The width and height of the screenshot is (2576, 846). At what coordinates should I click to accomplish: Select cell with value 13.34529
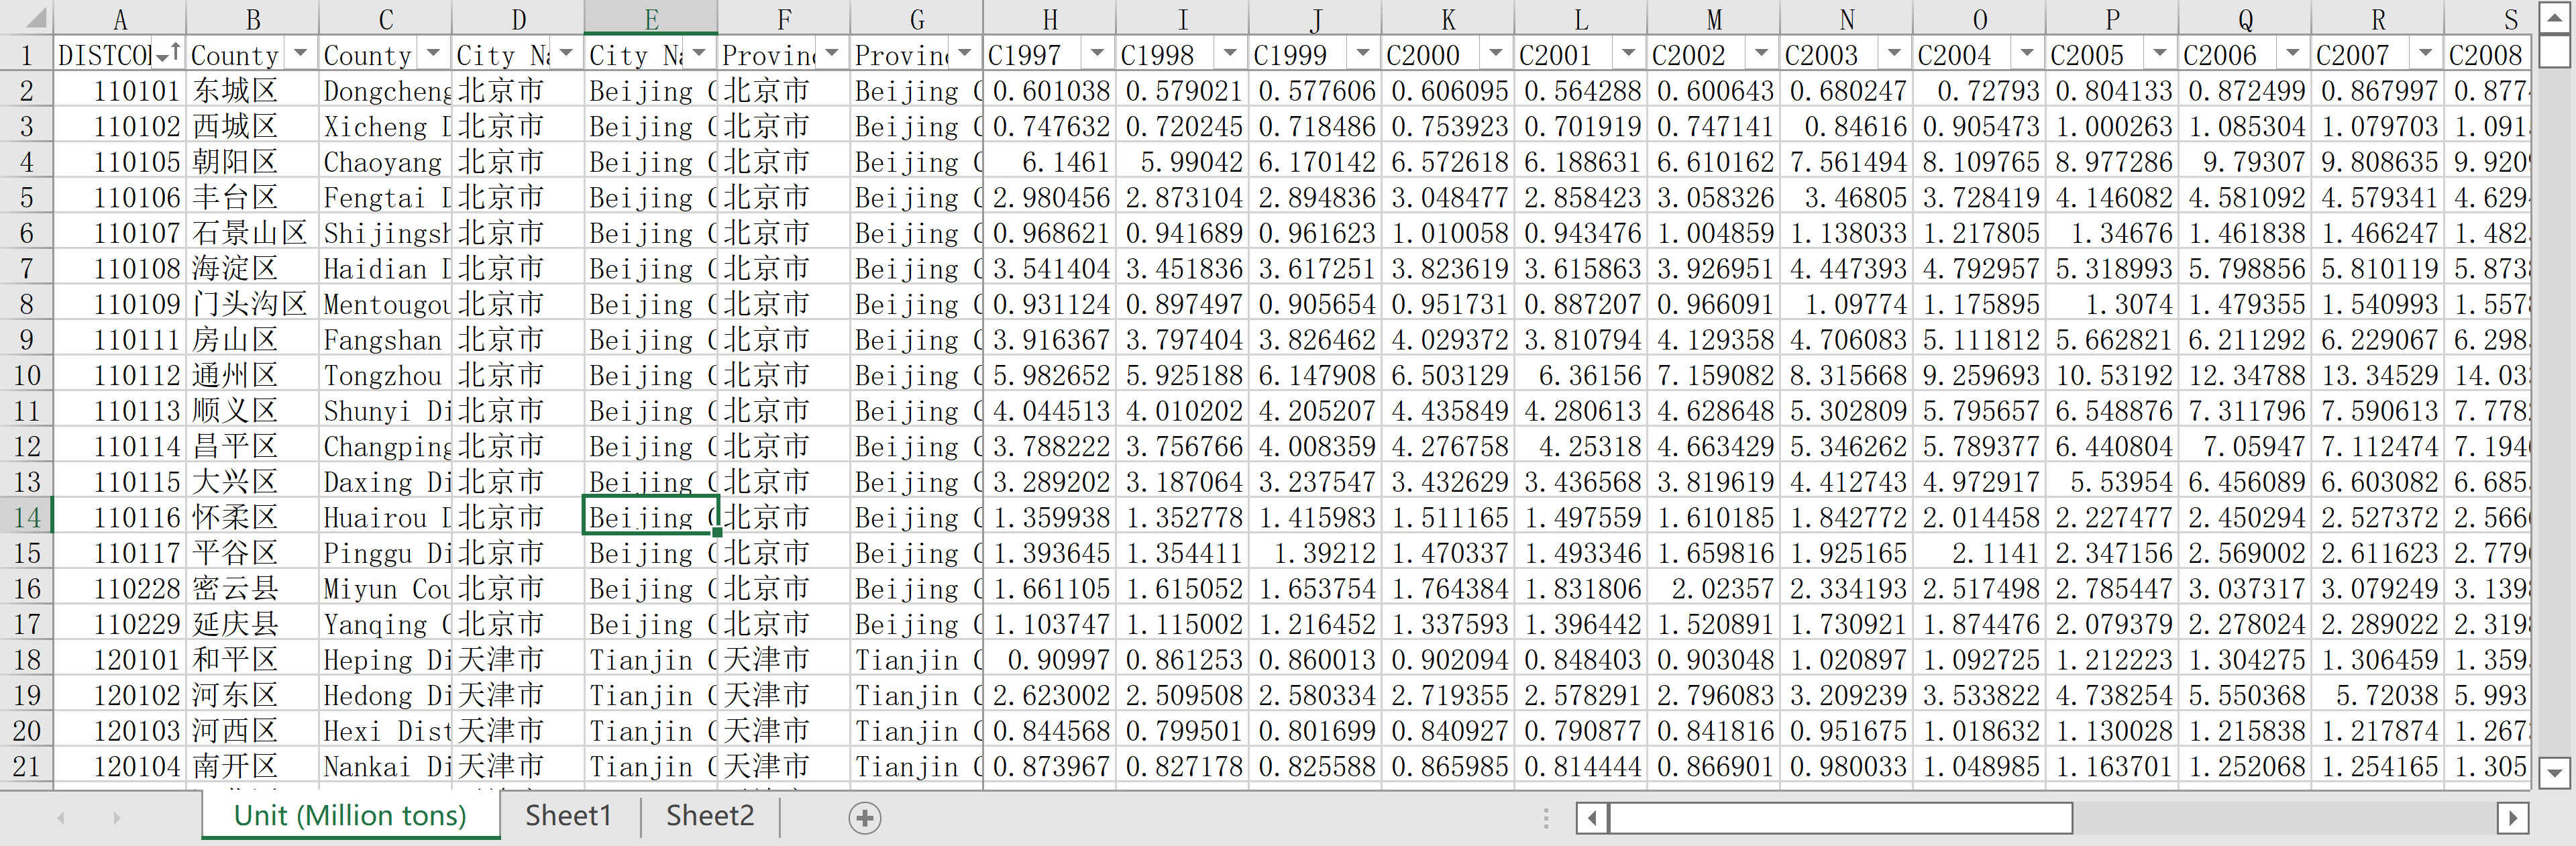(x=2379, y=375)
